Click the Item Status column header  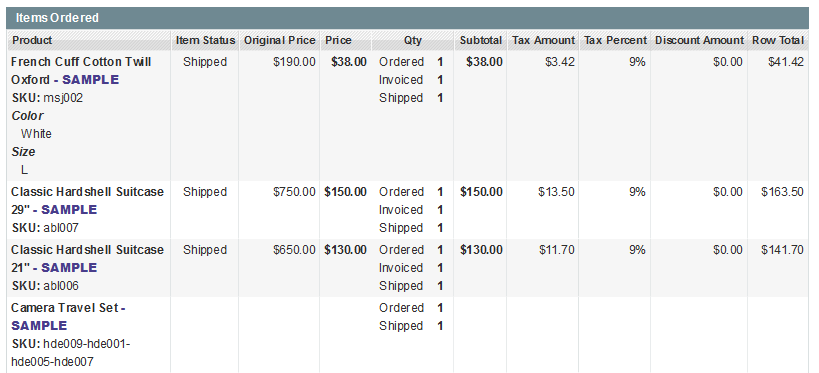pyautogui.click(x=205, y=40)
